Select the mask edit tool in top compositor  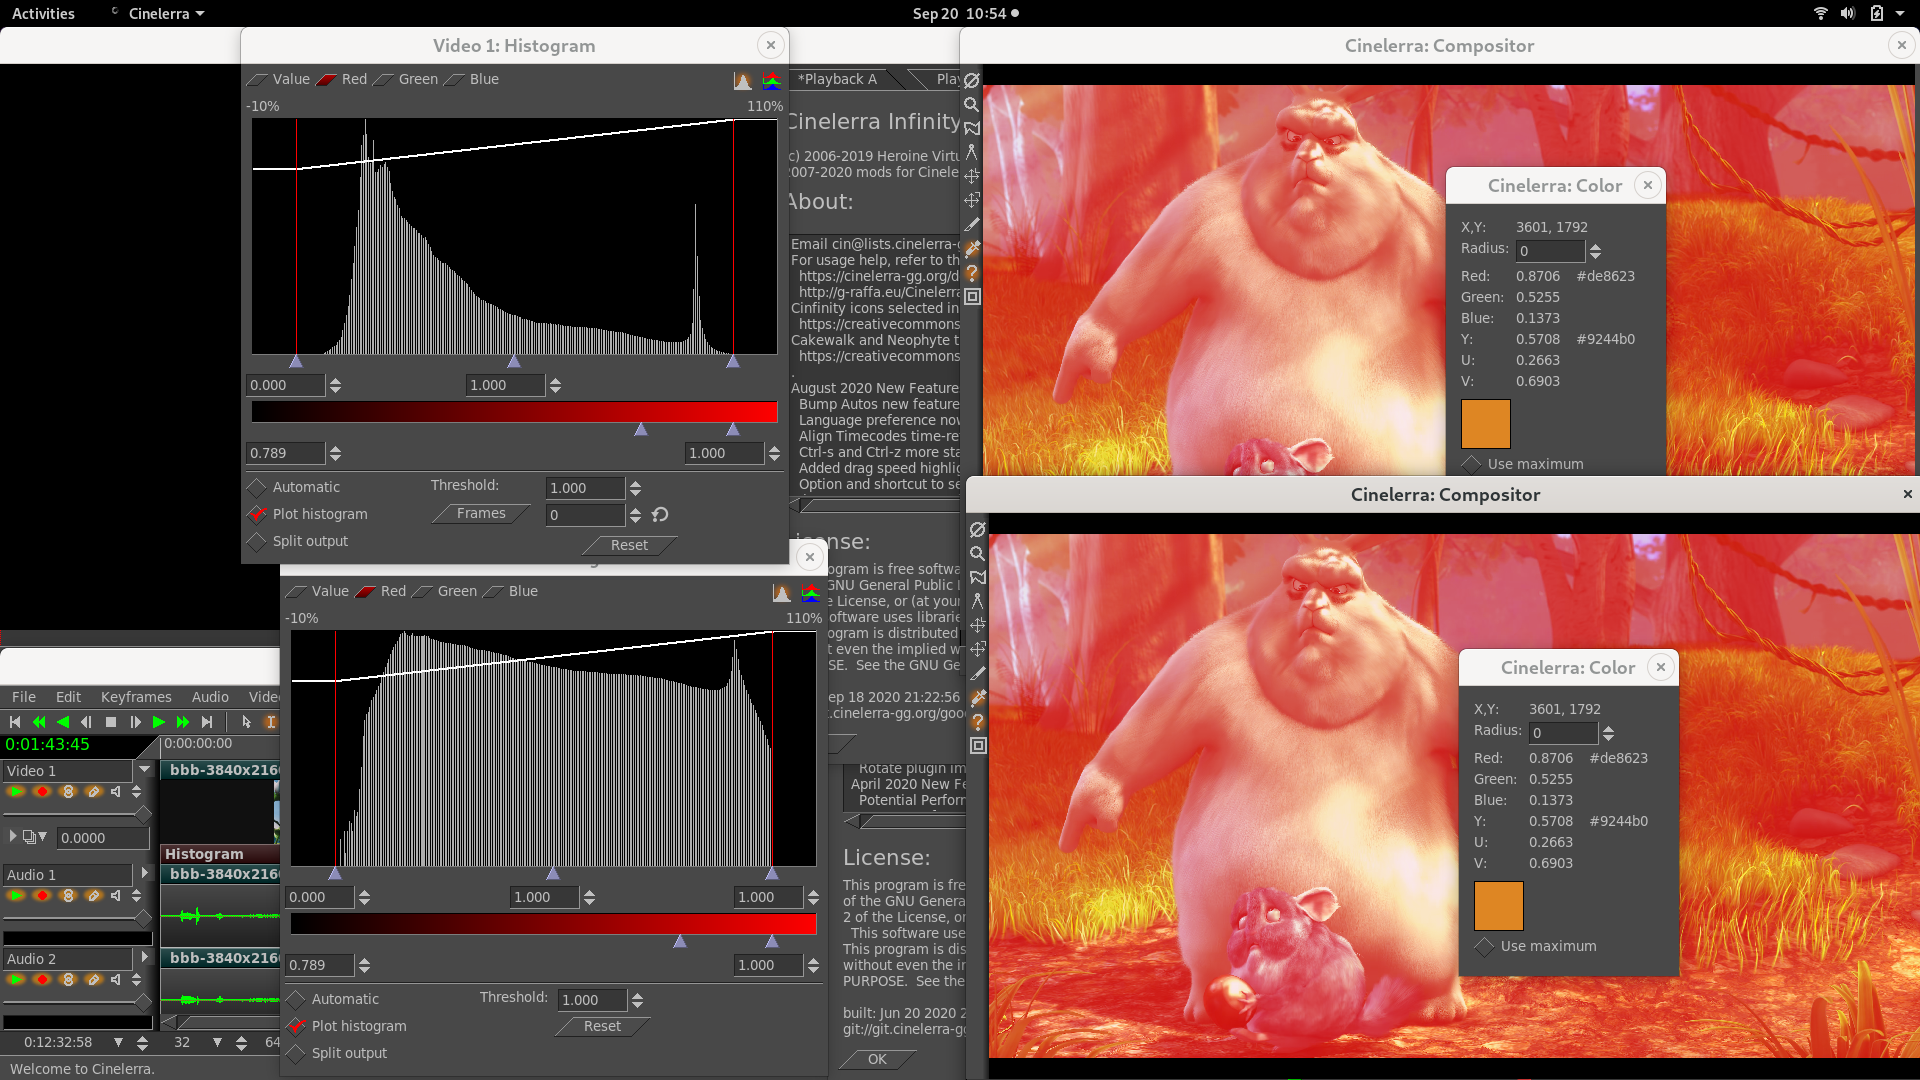point(972,128)
